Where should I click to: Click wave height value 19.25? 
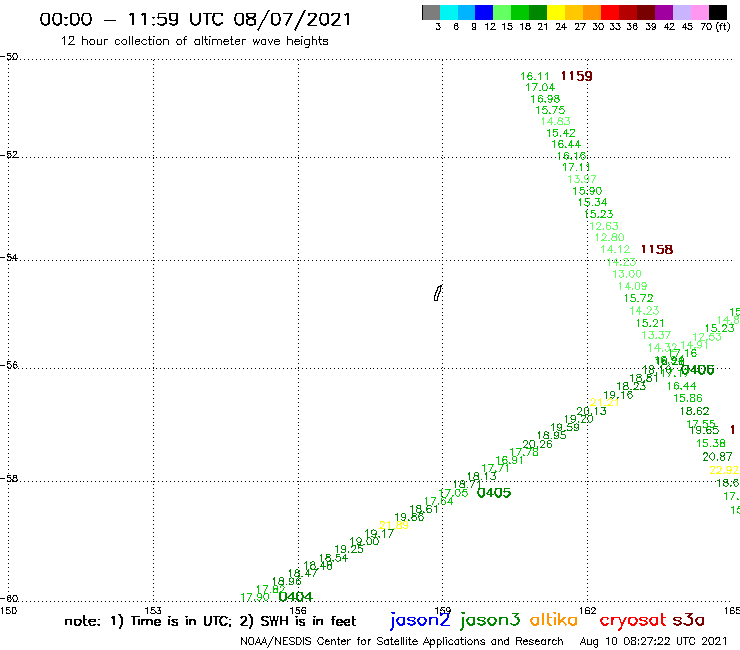[349, 549]
